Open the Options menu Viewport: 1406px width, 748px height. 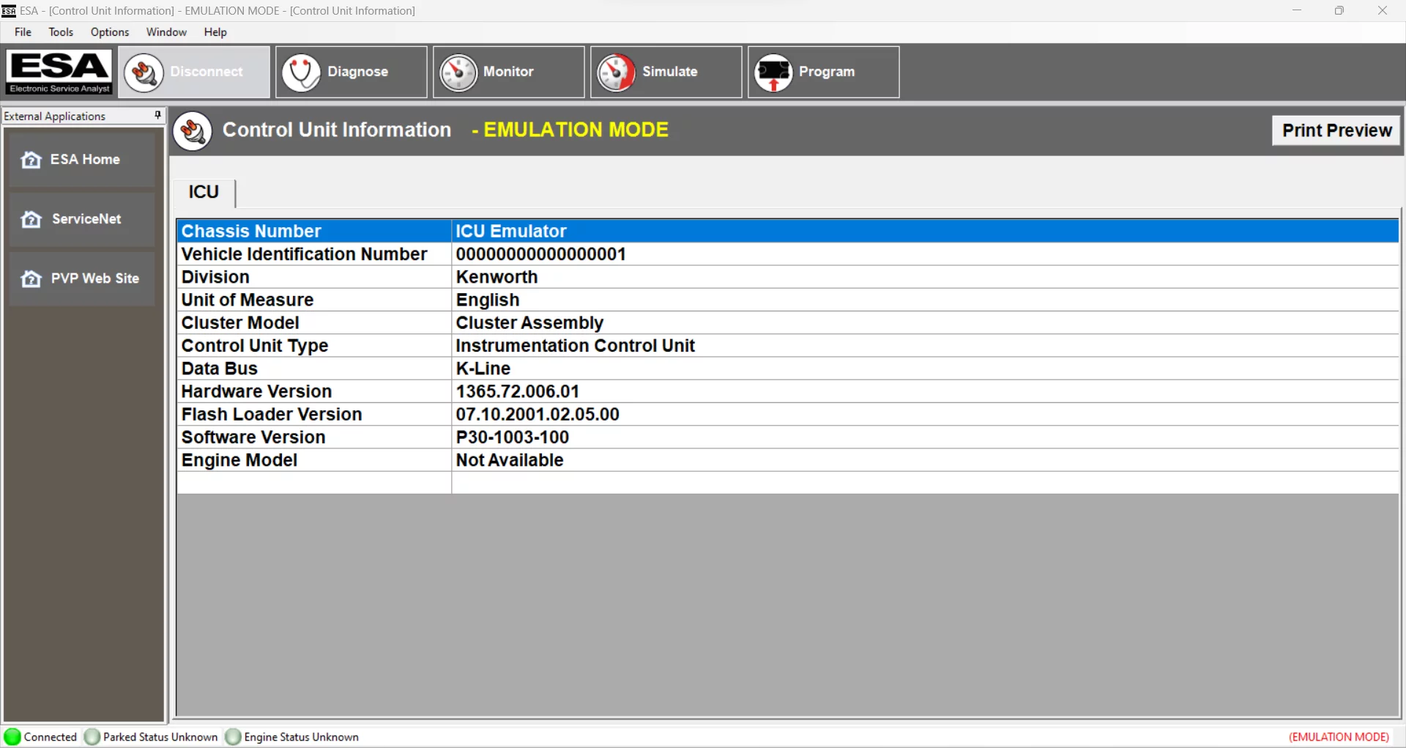(109, 31)
